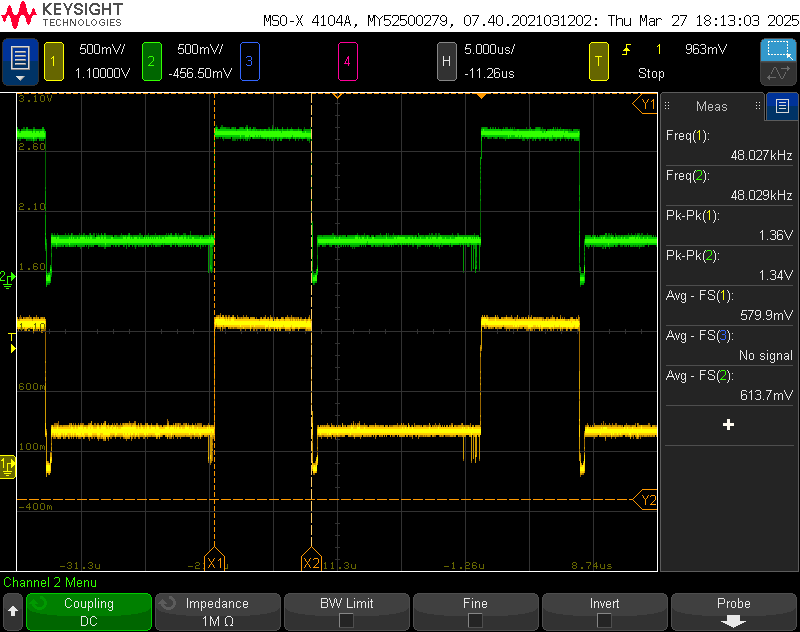Viewport: 800px width, 632px height.
Task: Click the Channel 2 Menu title
Action: [x=49, y=583]
